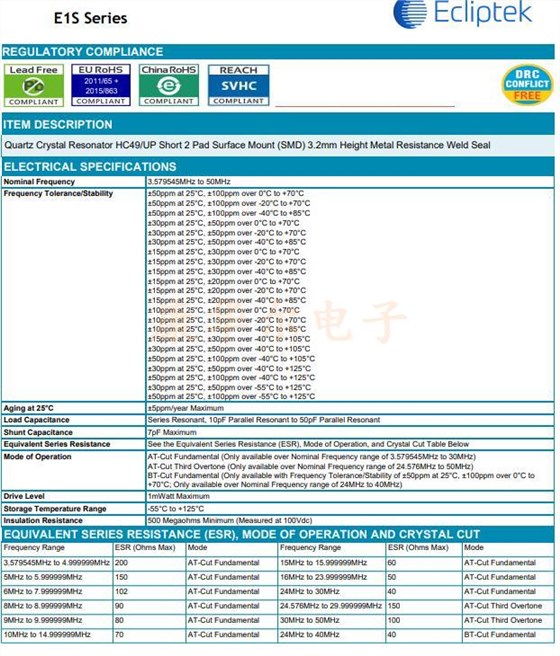Image resolution: width=560 pixels, height=656 pixels.
Task: Select the Storage Temperature Range label
Action: point(55,509)
